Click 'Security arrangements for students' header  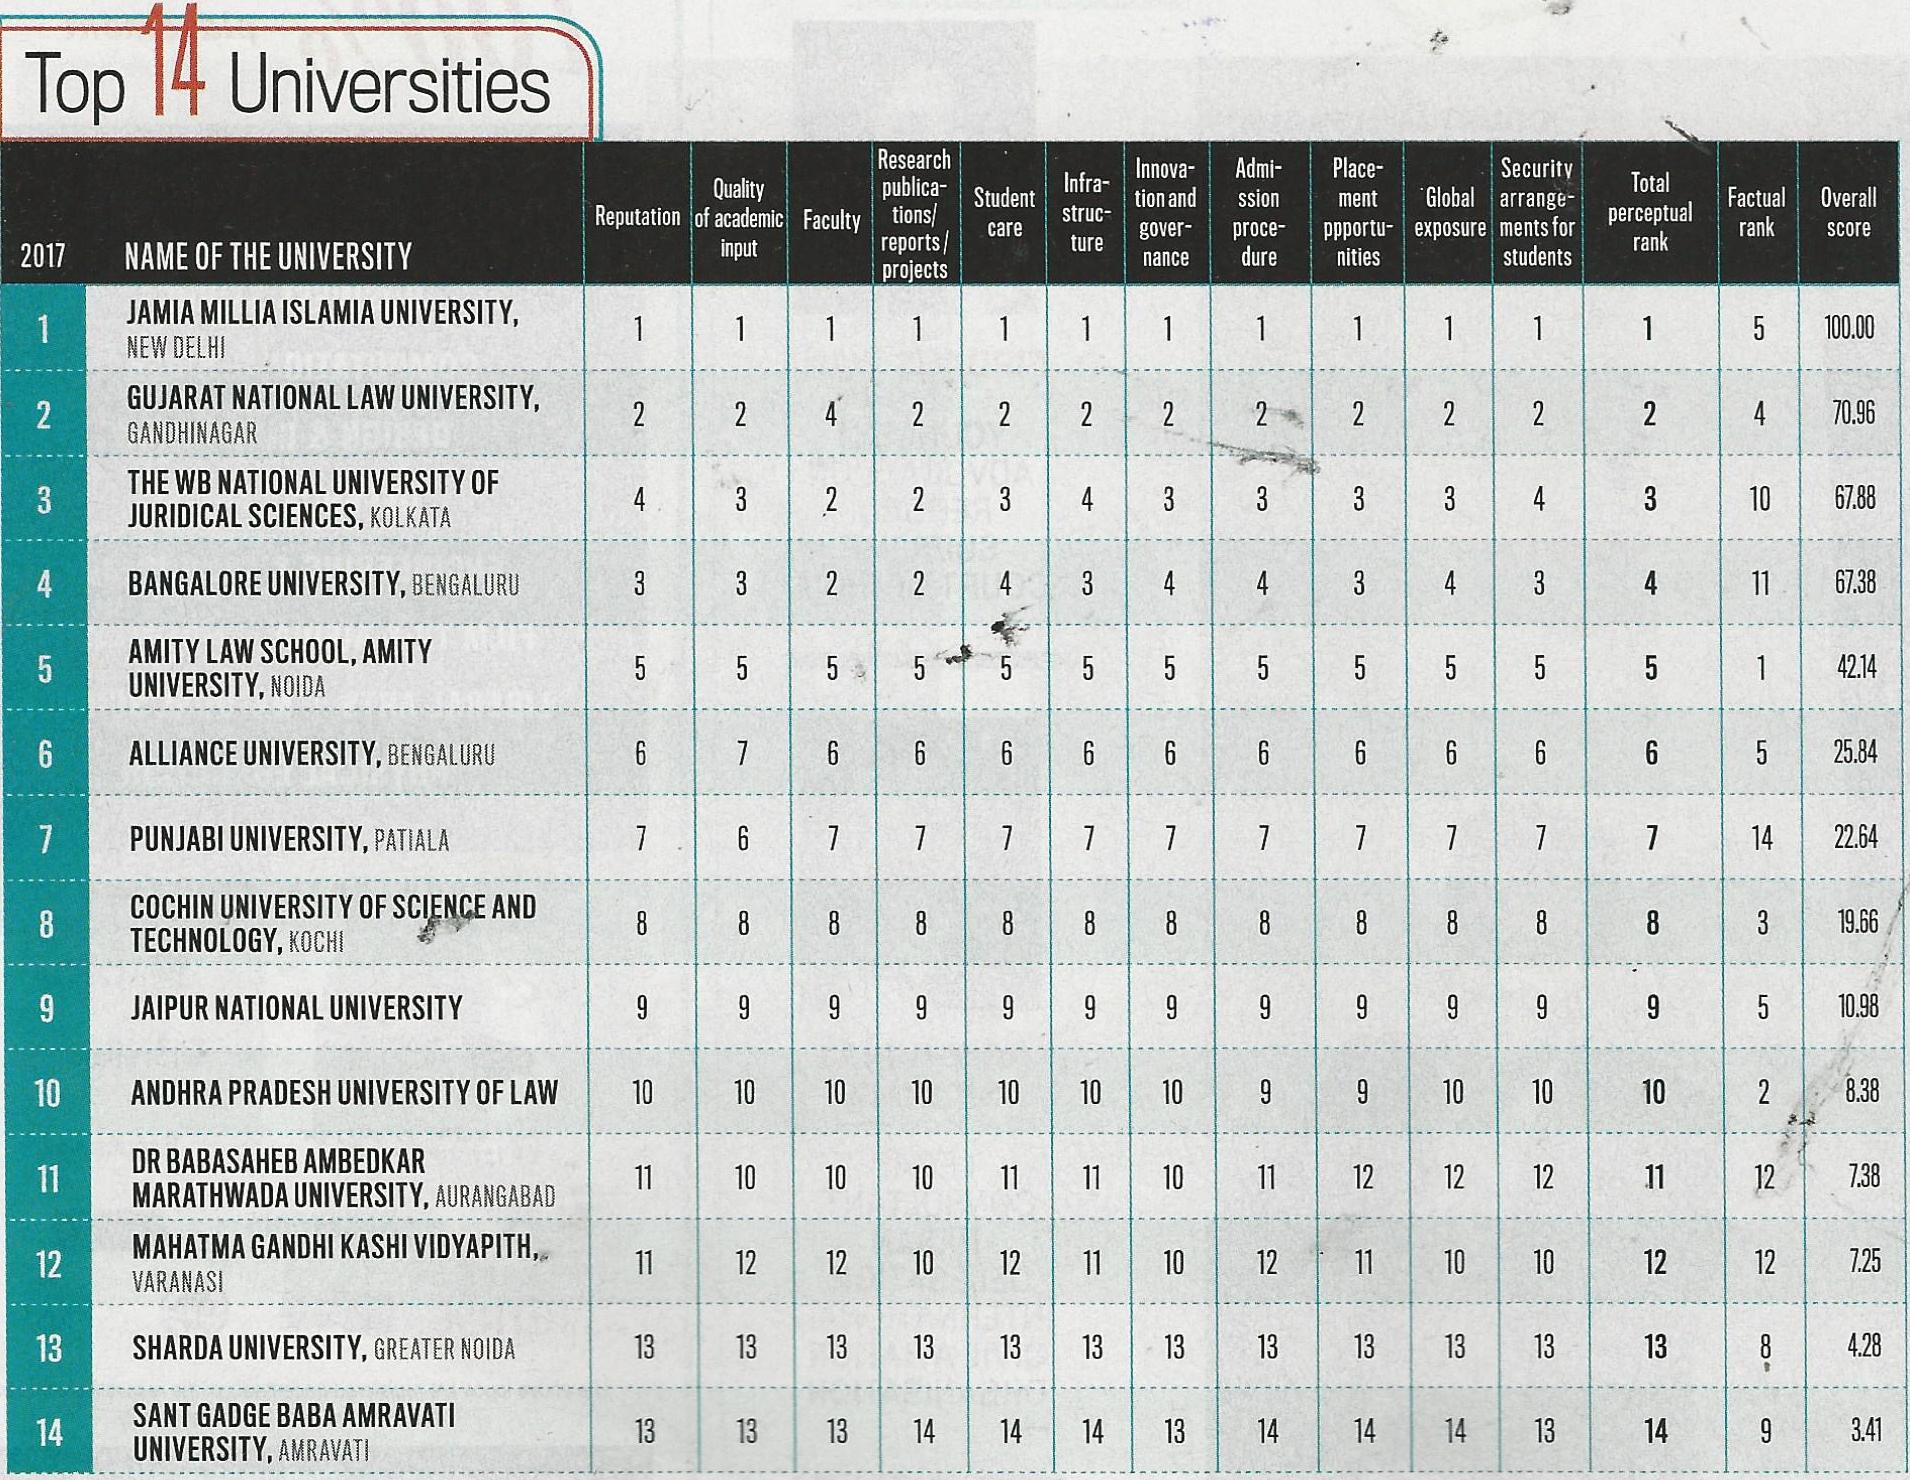1537,213
